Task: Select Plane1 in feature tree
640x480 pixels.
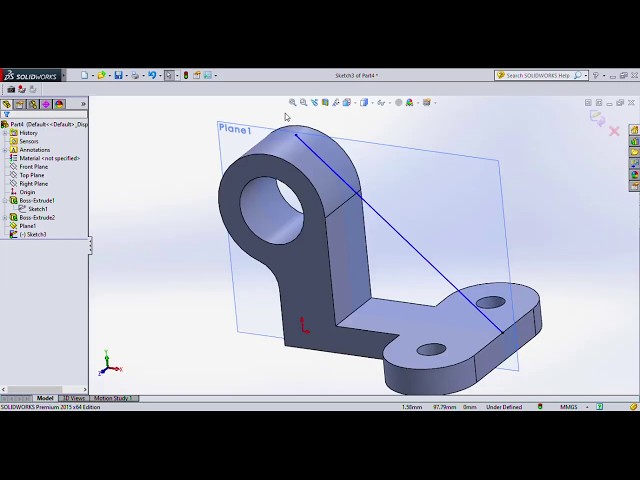Action: click(23, 226)
